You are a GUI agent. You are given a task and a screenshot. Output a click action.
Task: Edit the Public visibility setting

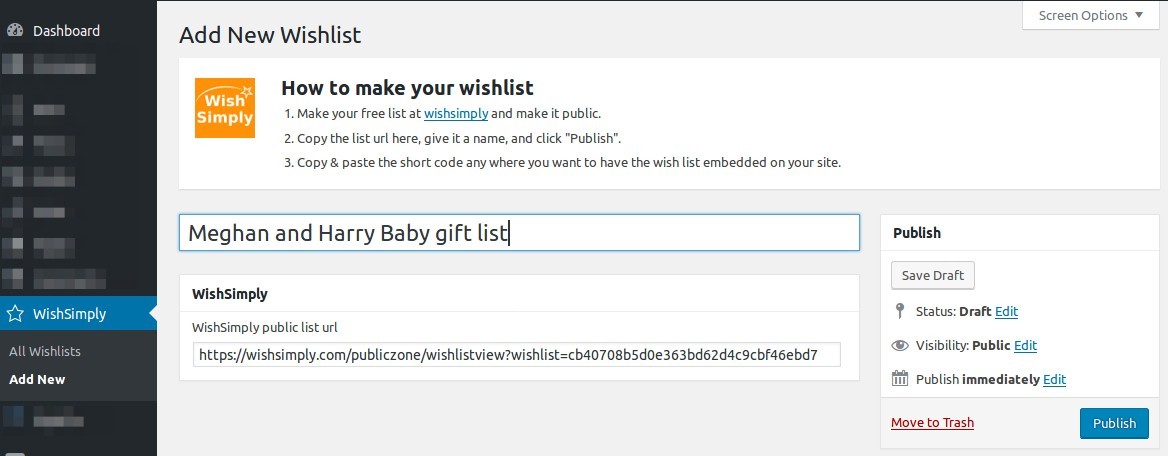click(x=1025, y=346)
